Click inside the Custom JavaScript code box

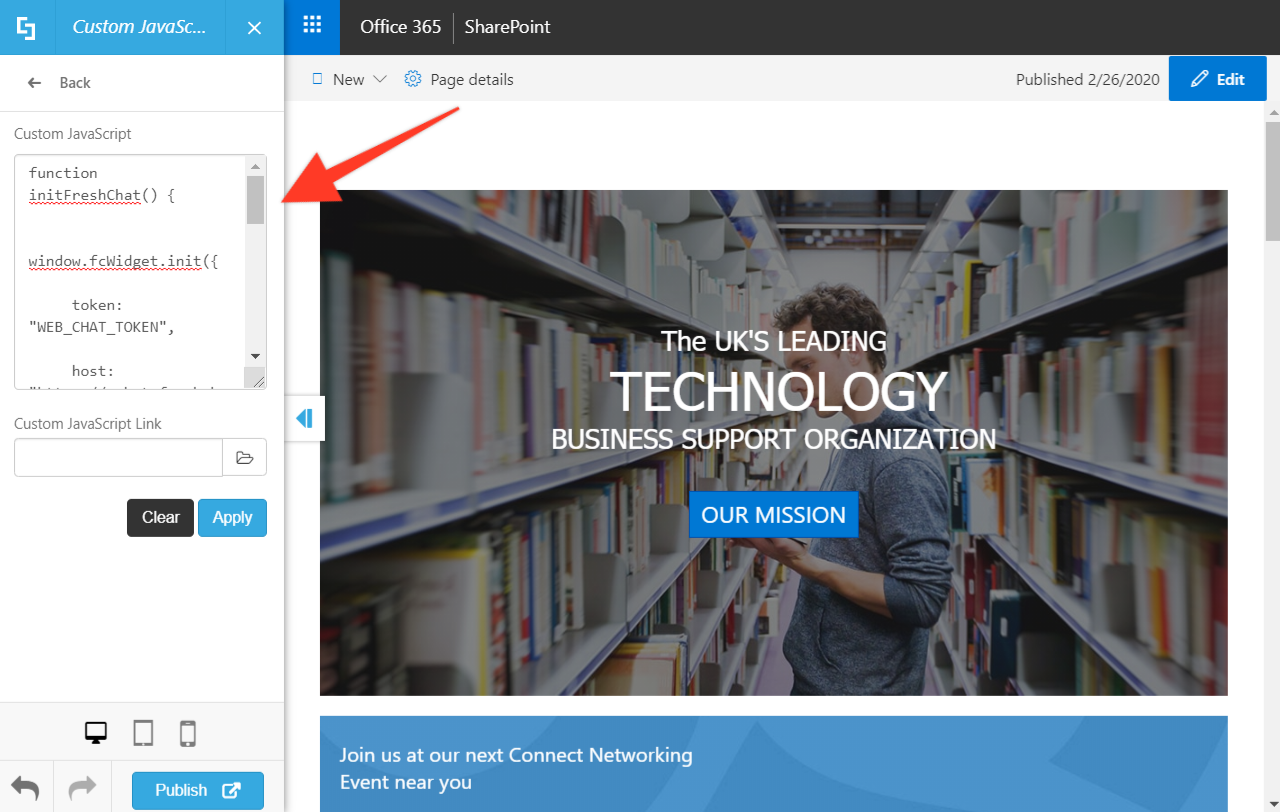(131, 271)
